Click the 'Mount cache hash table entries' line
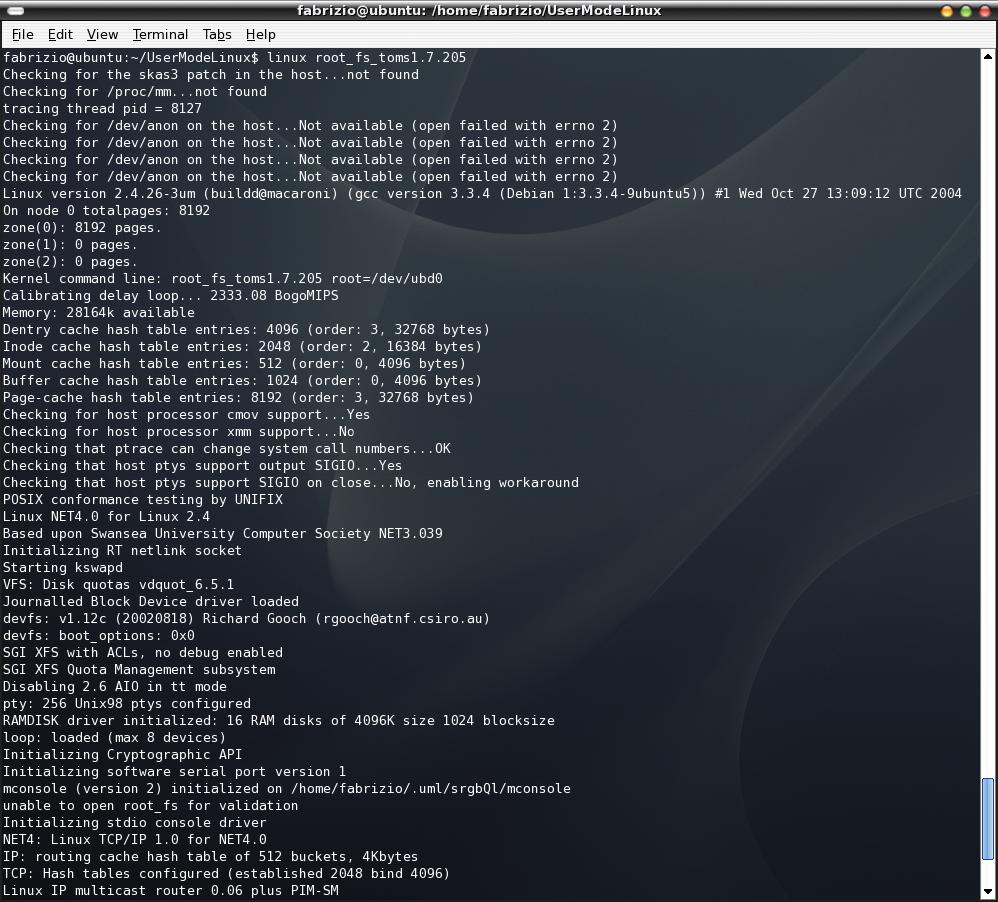Image resolution: width=998 pixels, height=902 pixels. [234, 363]
